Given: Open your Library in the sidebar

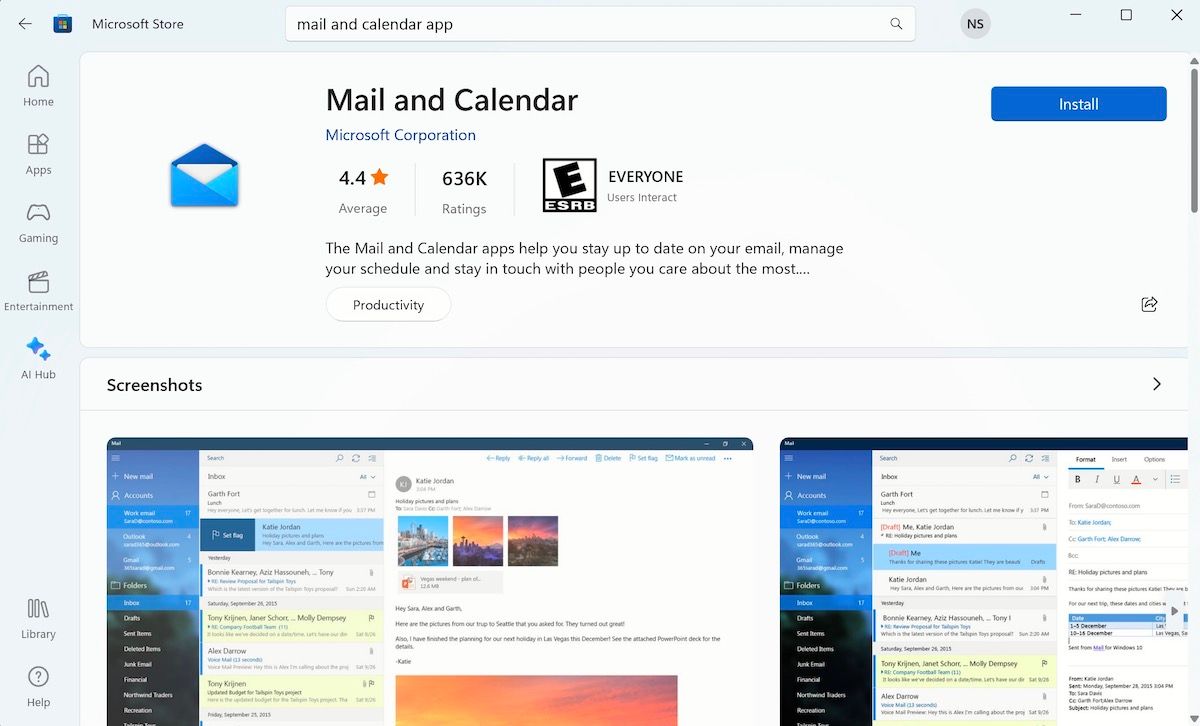Looking at the screenshot, I should 37,617.
